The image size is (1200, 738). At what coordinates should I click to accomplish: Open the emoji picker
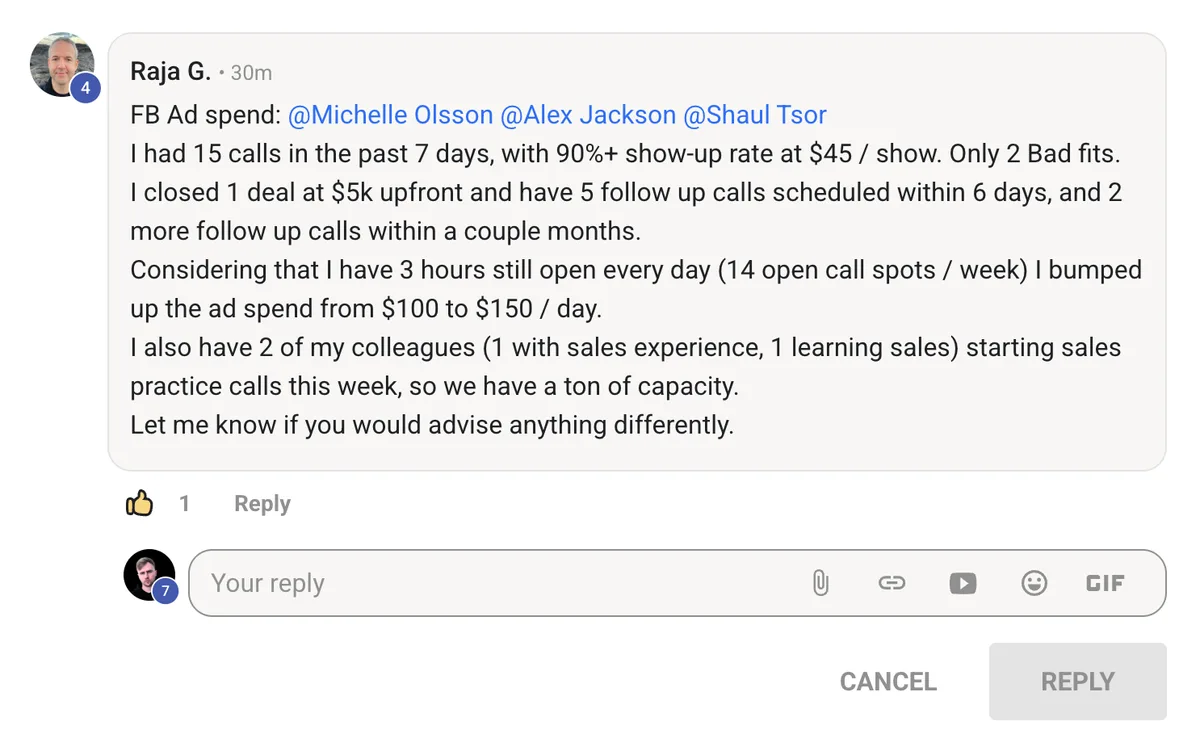[x=1034, y=583]
